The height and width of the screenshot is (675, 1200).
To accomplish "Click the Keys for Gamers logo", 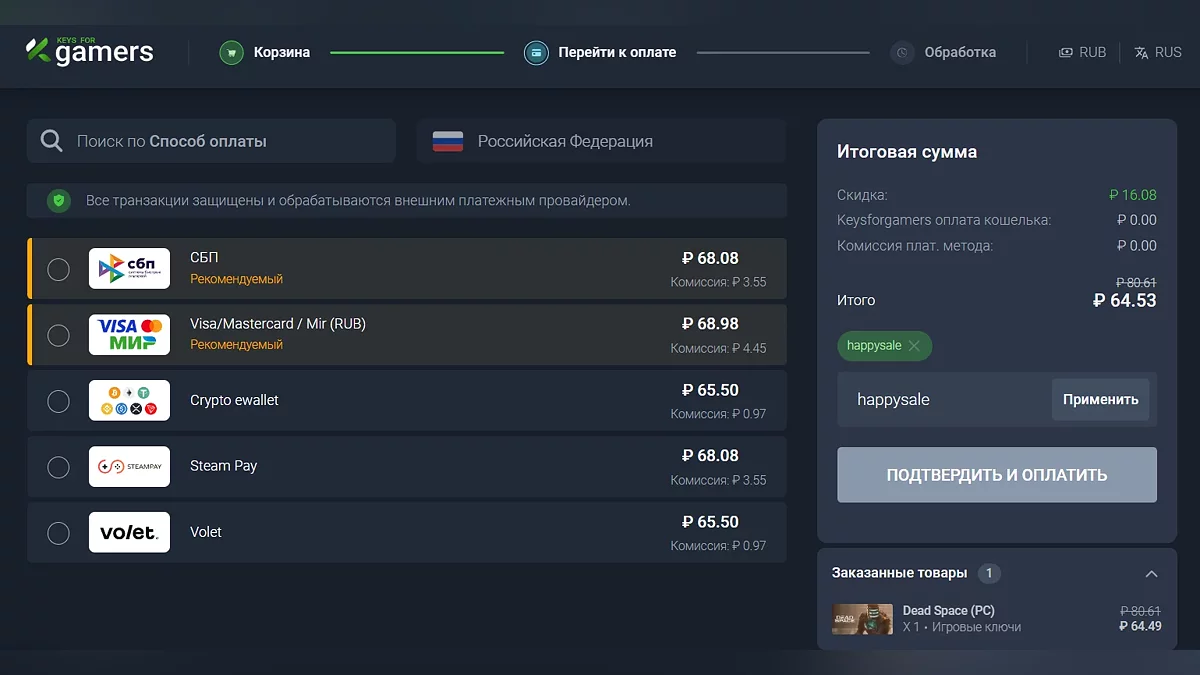I will coord(90,51).
